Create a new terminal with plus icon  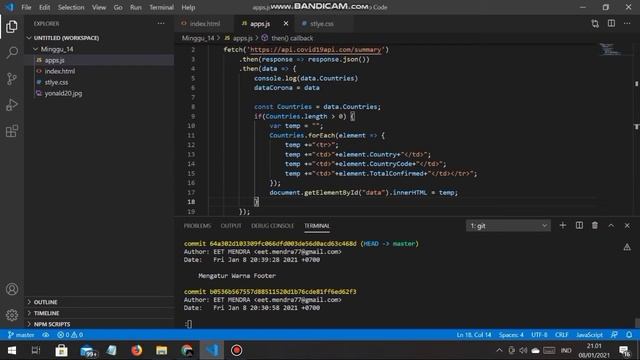click(x=562, y=225)
